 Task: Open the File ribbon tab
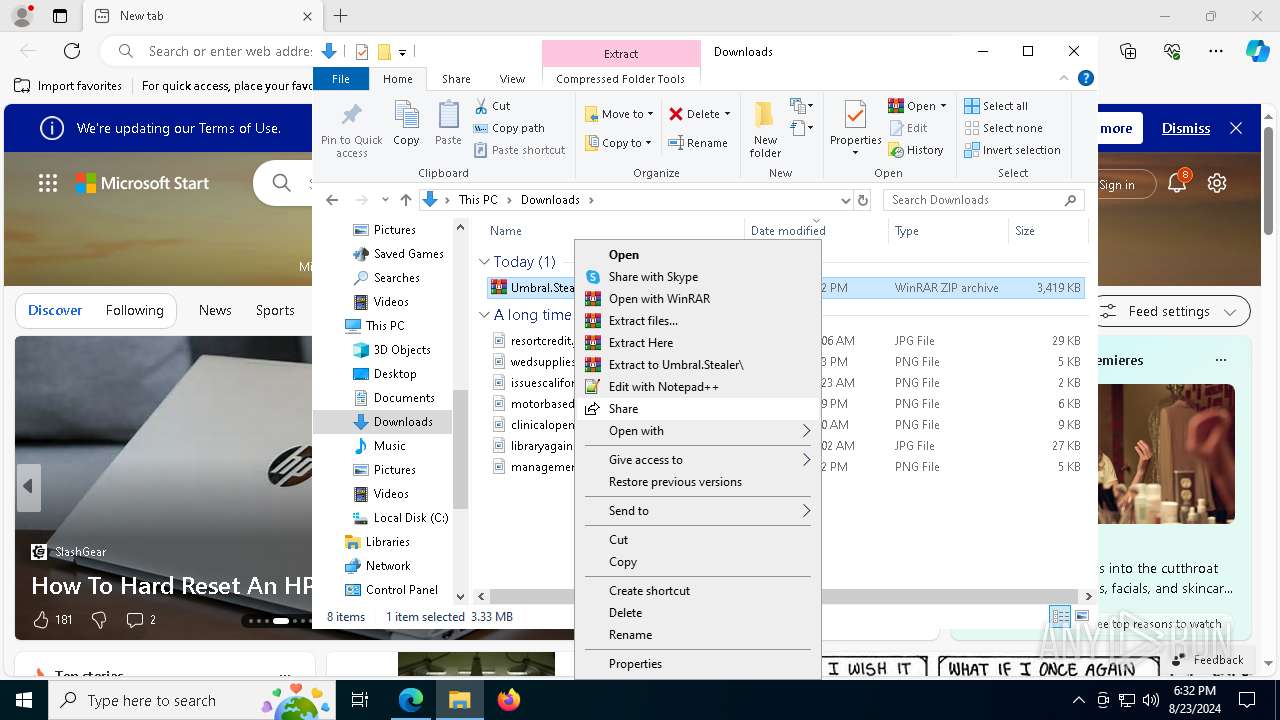(x=341, y=79)
